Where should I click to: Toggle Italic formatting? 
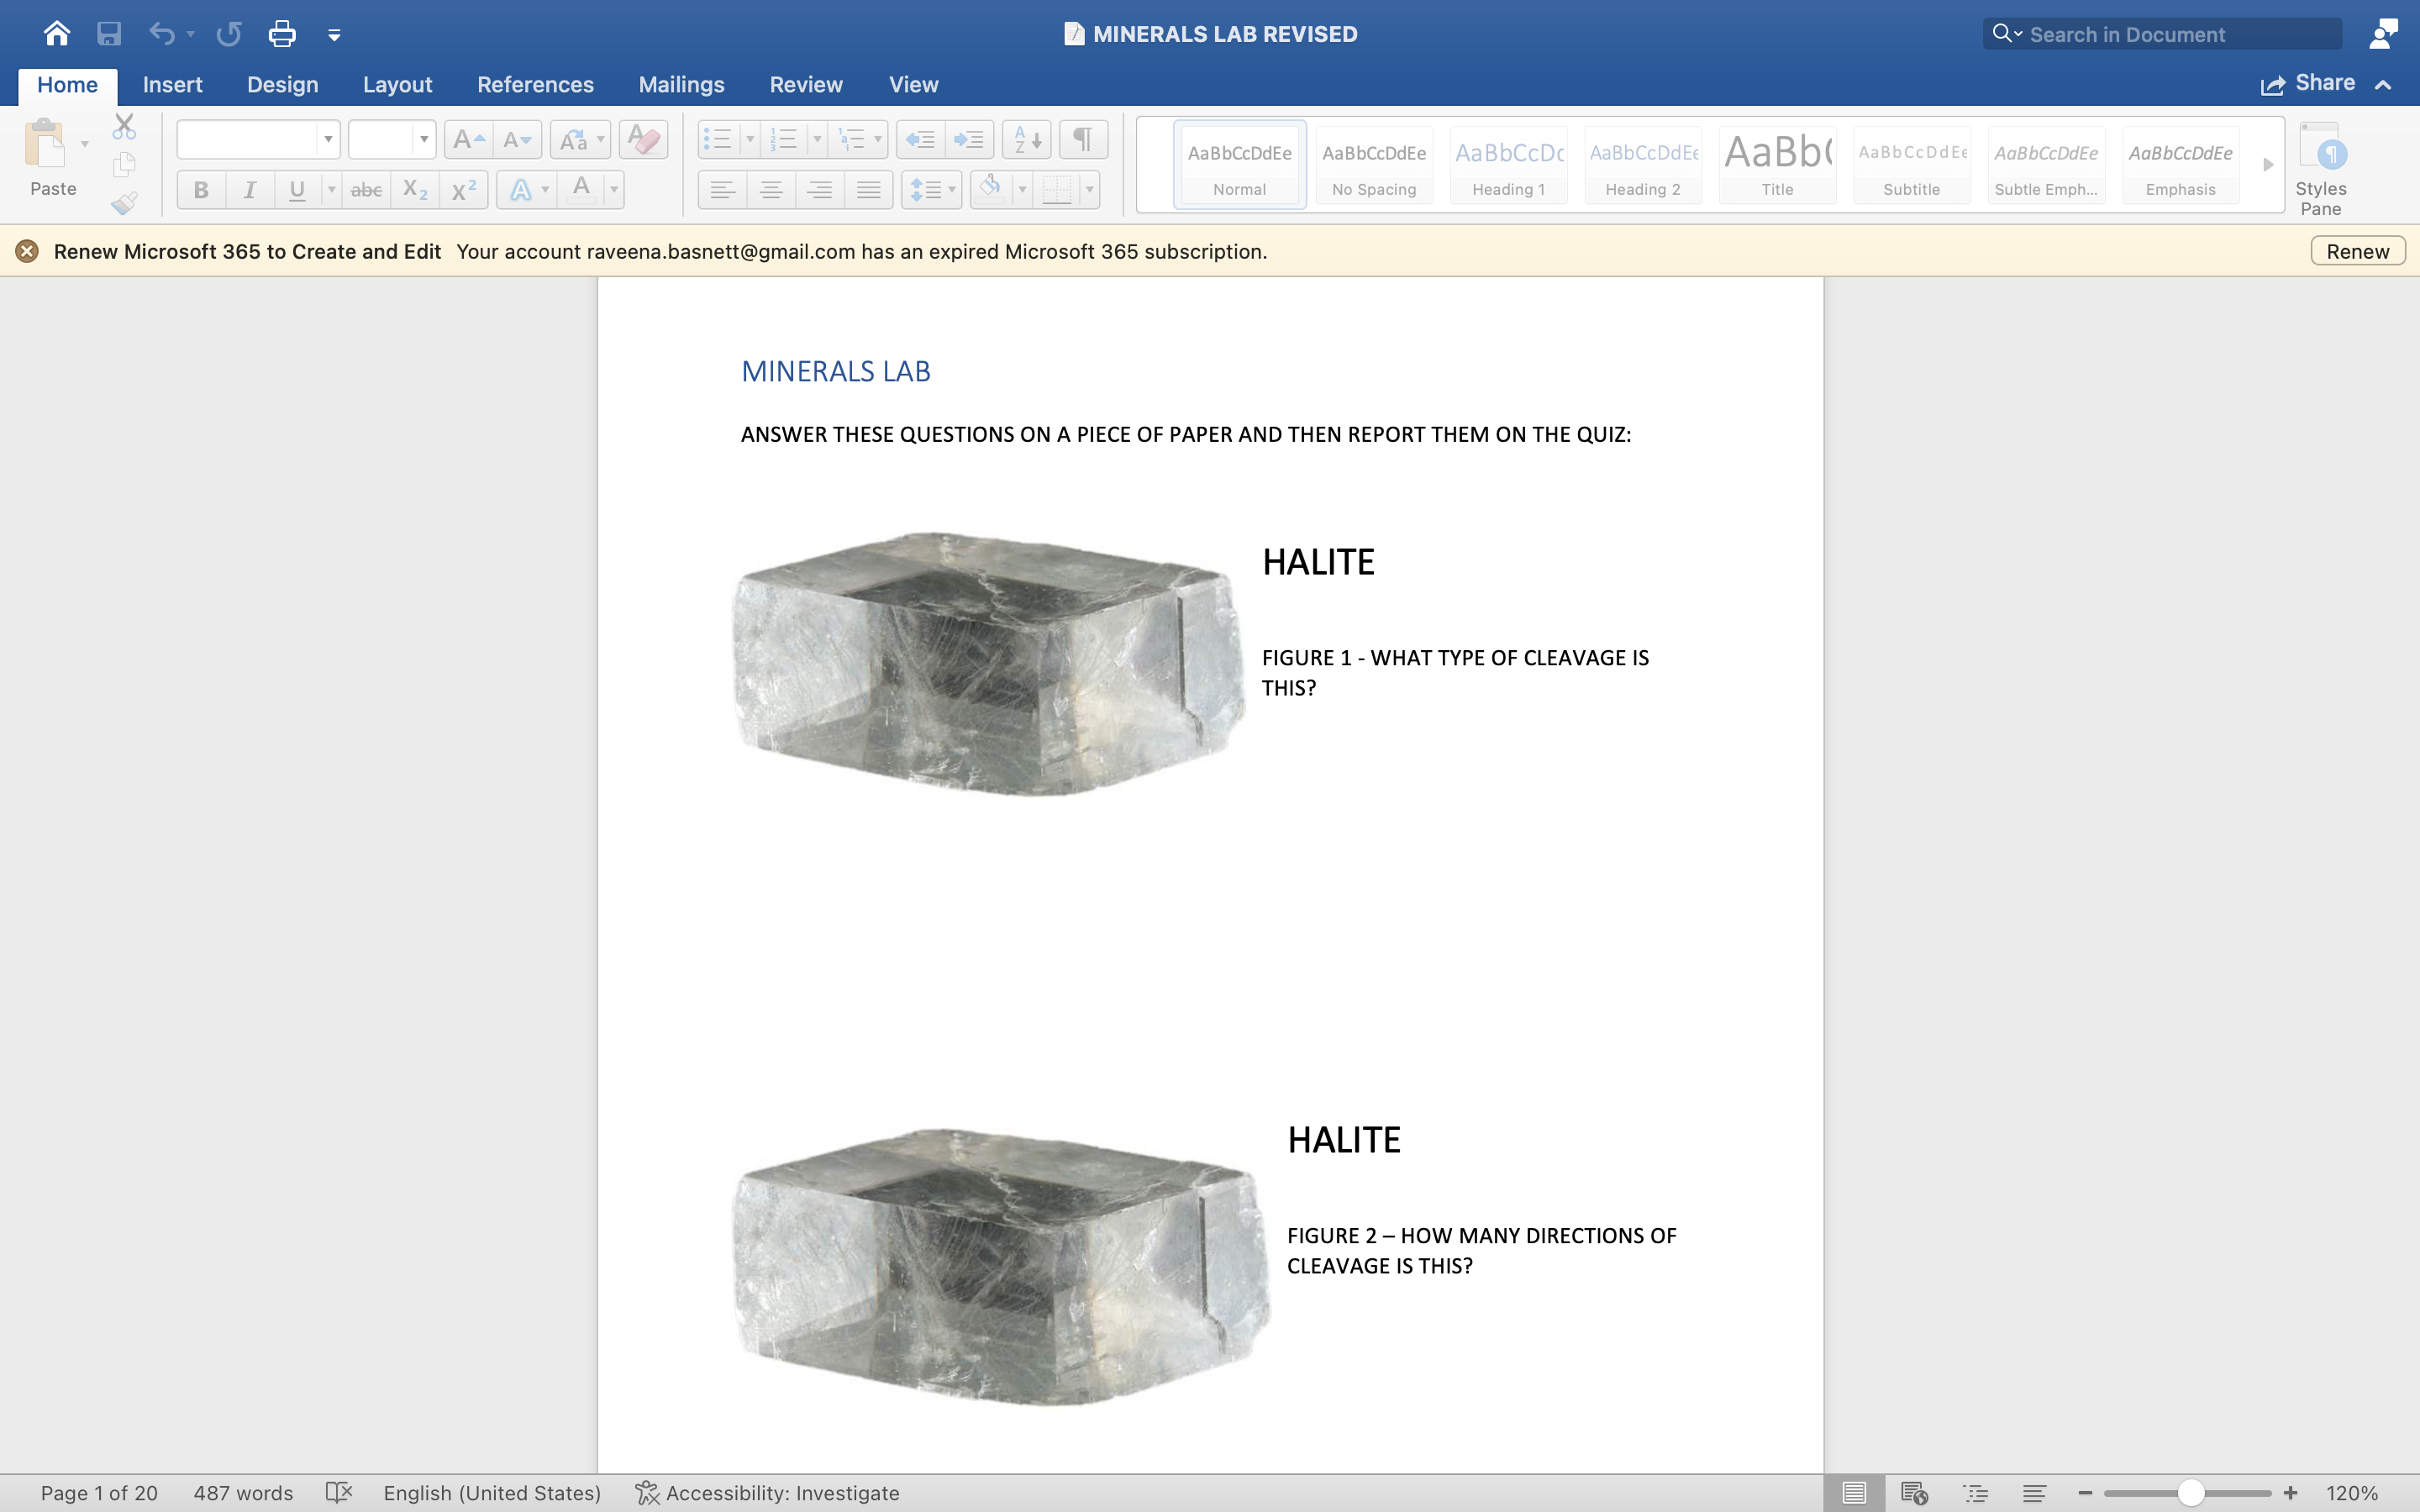click(249, 189)
